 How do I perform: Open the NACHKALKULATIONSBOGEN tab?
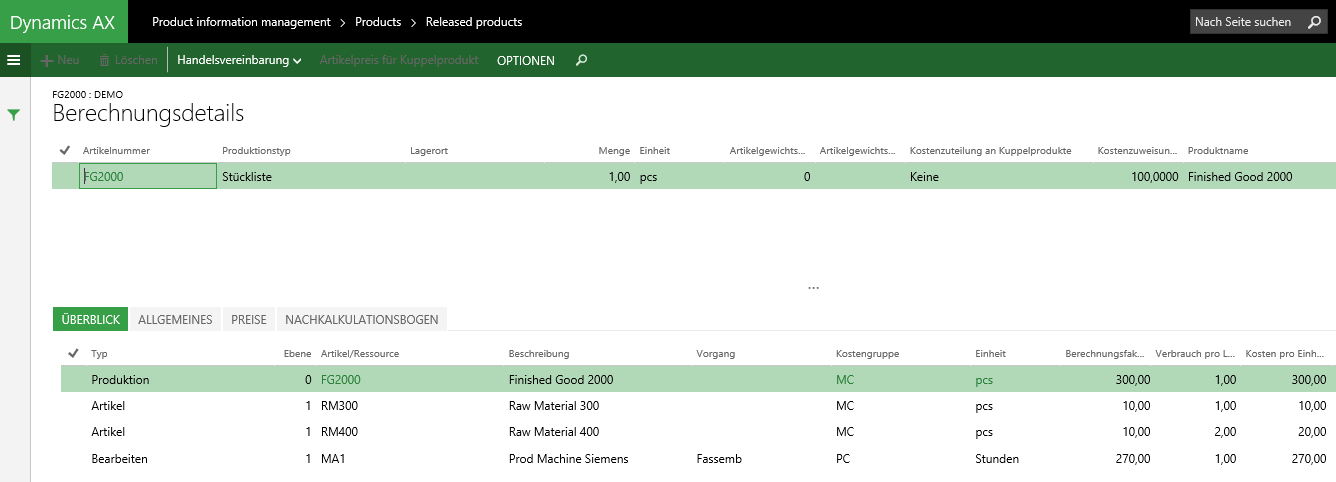[361, 320]
